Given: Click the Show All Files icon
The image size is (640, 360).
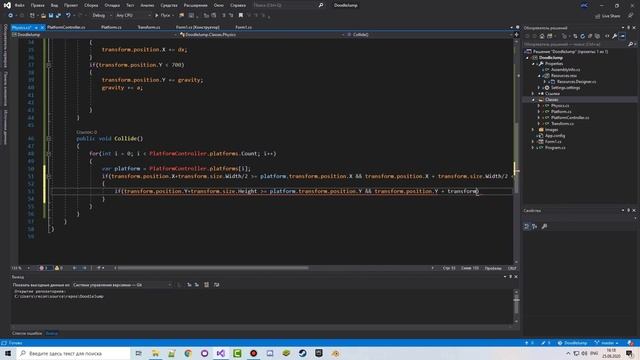Looking at the screenshot, I should (x=597, y=36).
